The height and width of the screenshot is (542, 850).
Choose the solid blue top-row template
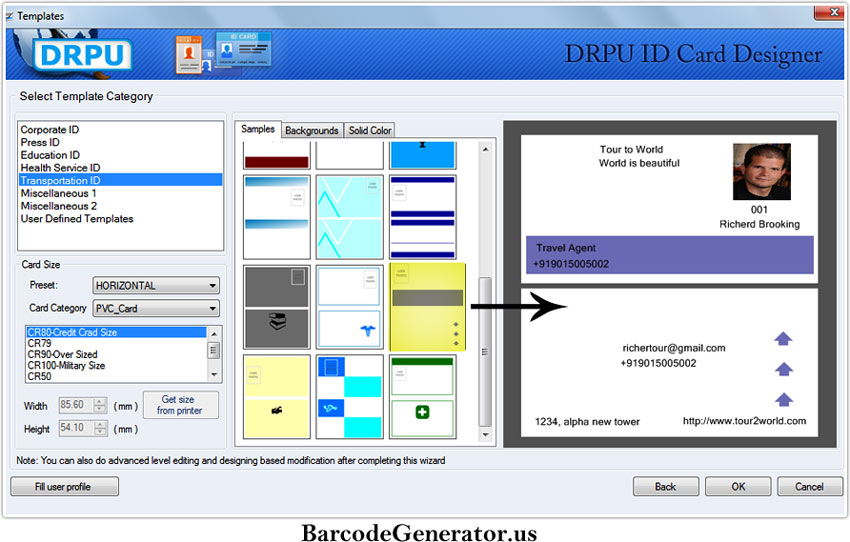(422, 155)
